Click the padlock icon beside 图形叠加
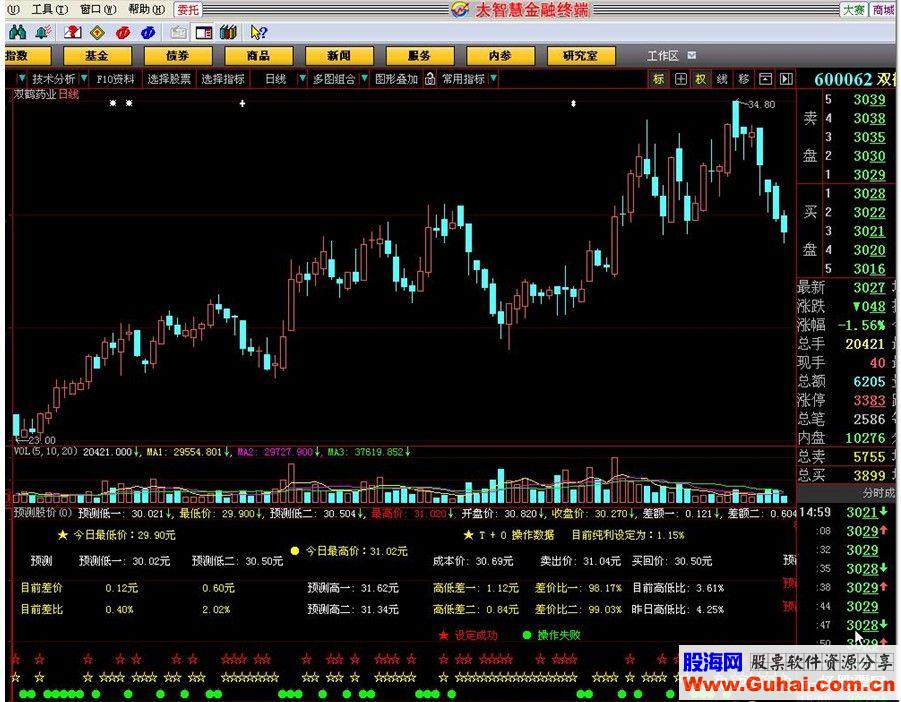901x702 pixels. [430, 79]
